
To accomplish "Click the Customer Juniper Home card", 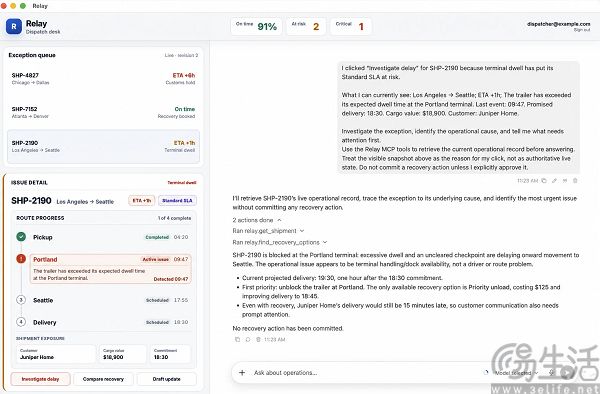I will point(56,354).
